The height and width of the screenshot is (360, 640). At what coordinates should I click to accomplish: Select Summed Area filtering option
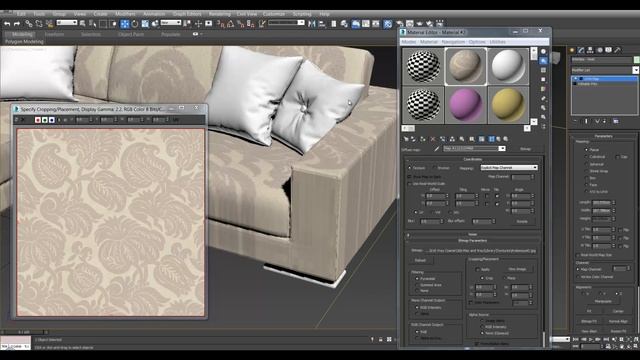coord(417,285)
